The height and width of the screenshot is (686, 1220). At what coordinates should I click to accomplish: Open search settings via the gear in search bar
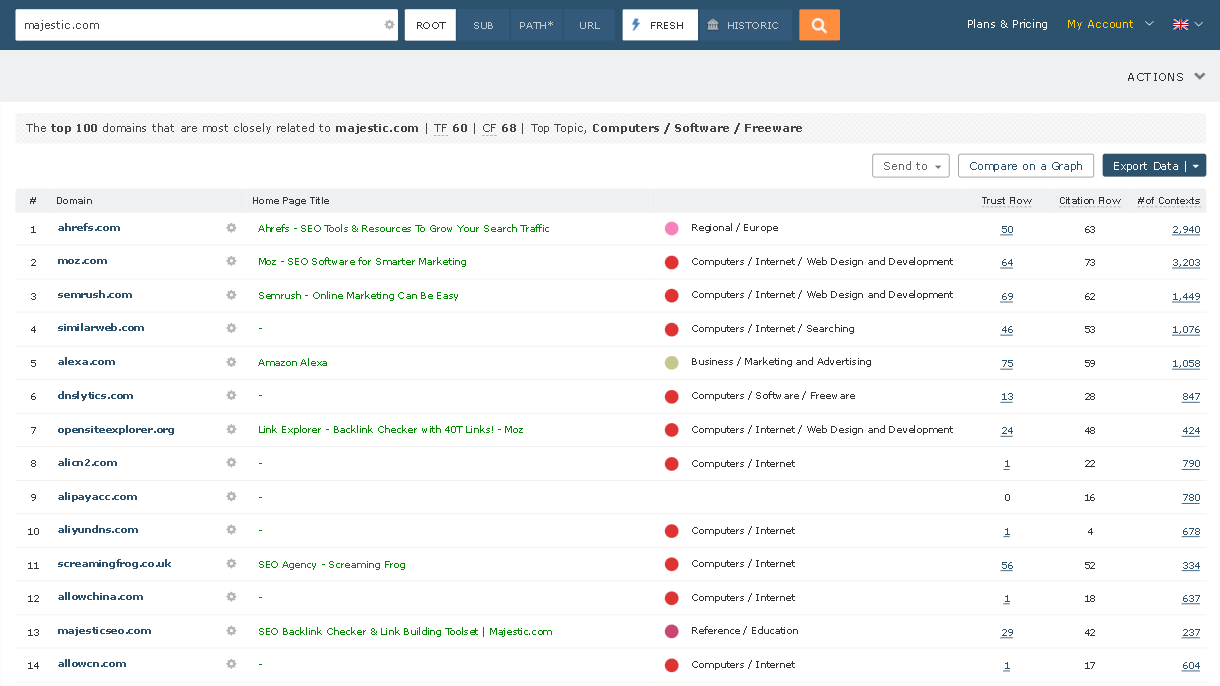(388, 23)
